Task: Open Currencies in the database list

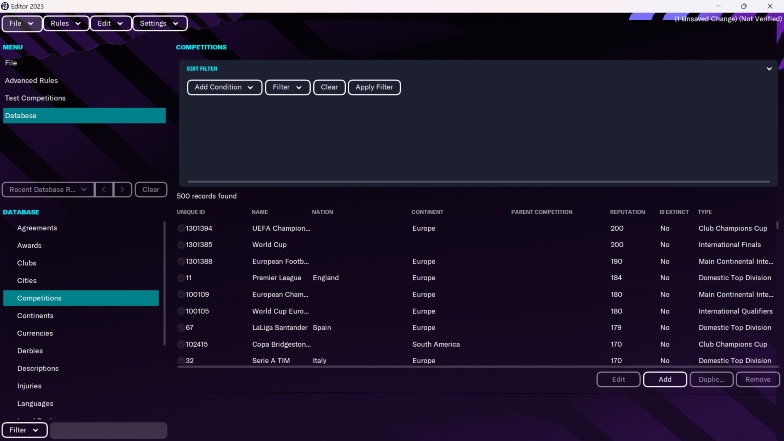Action: pos(81,333)
